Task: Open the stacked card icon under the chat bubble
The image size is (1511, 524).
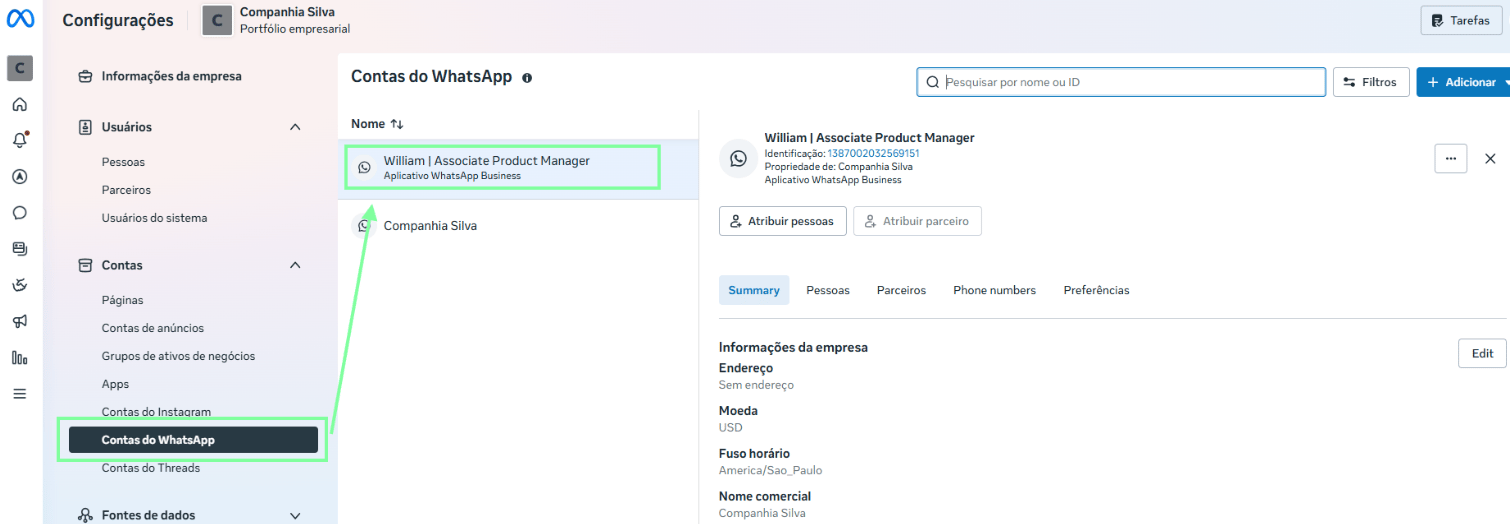Action: point(20,248)
